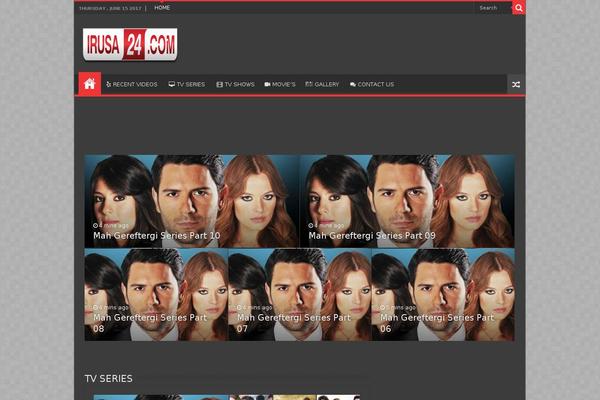Focus the Search input field
The height and width of the screenshot is (400, 600).
[493, 8]
